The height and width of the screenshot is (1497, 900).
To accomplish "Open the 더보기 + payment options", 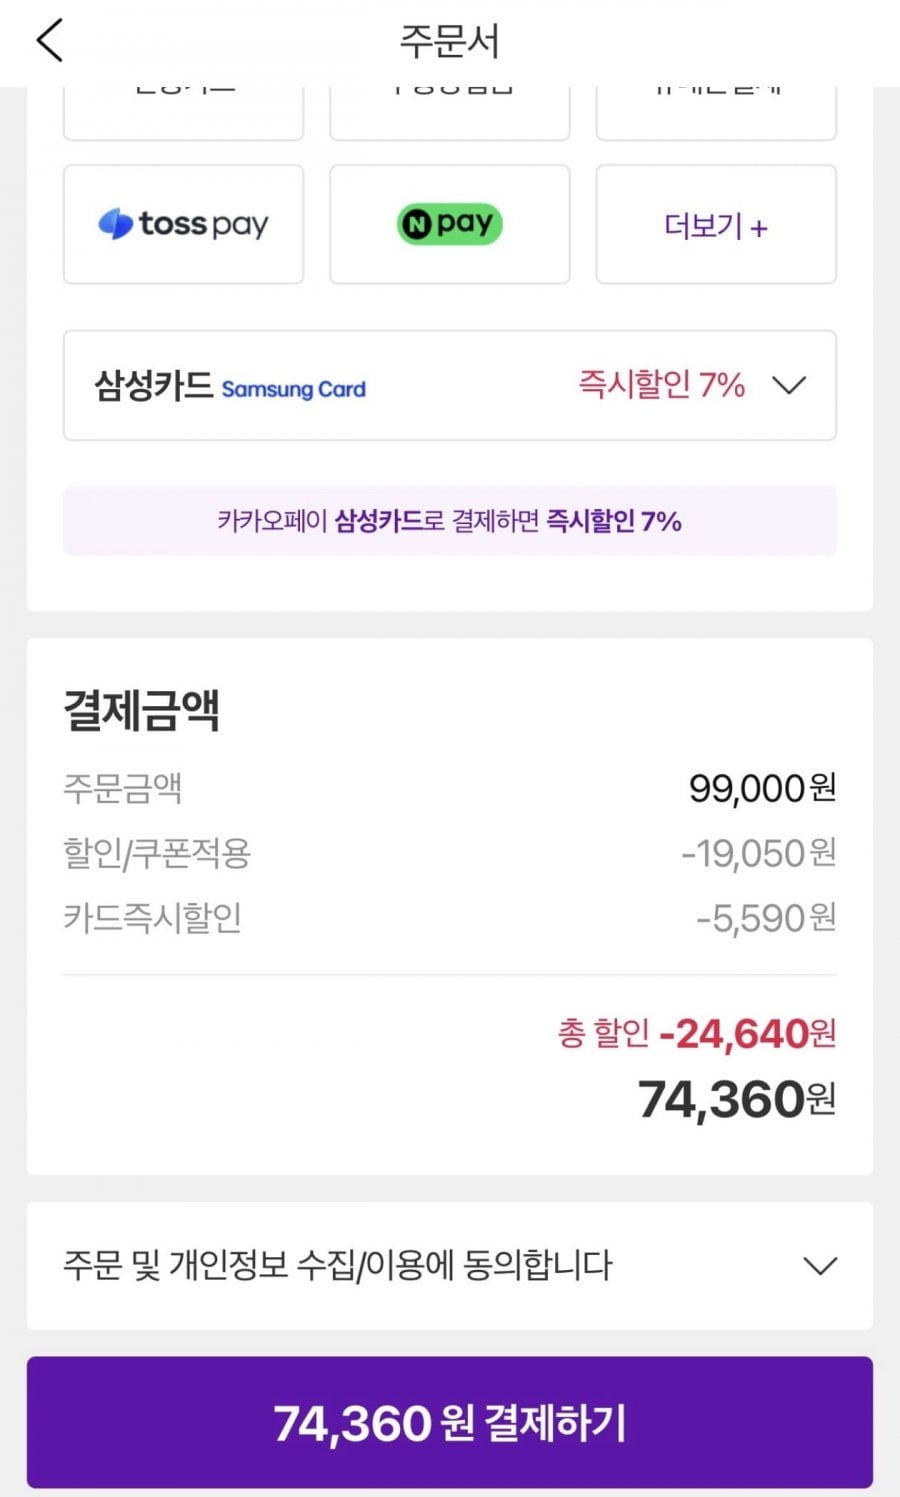I will [x=716, y=226].
